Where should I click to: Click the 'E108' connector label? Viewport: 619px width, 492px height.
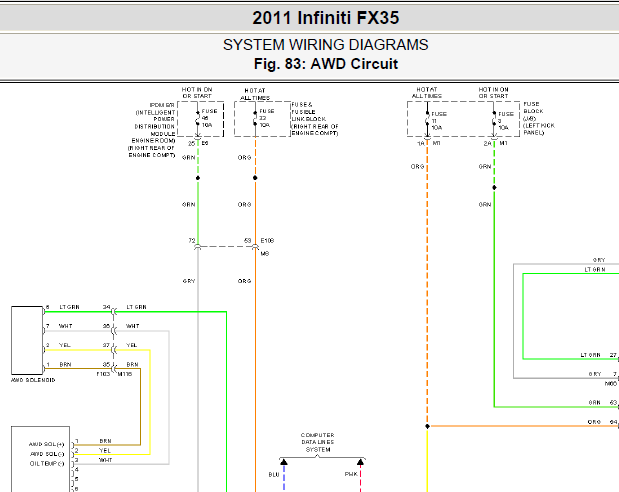click(x=267, y=240)
